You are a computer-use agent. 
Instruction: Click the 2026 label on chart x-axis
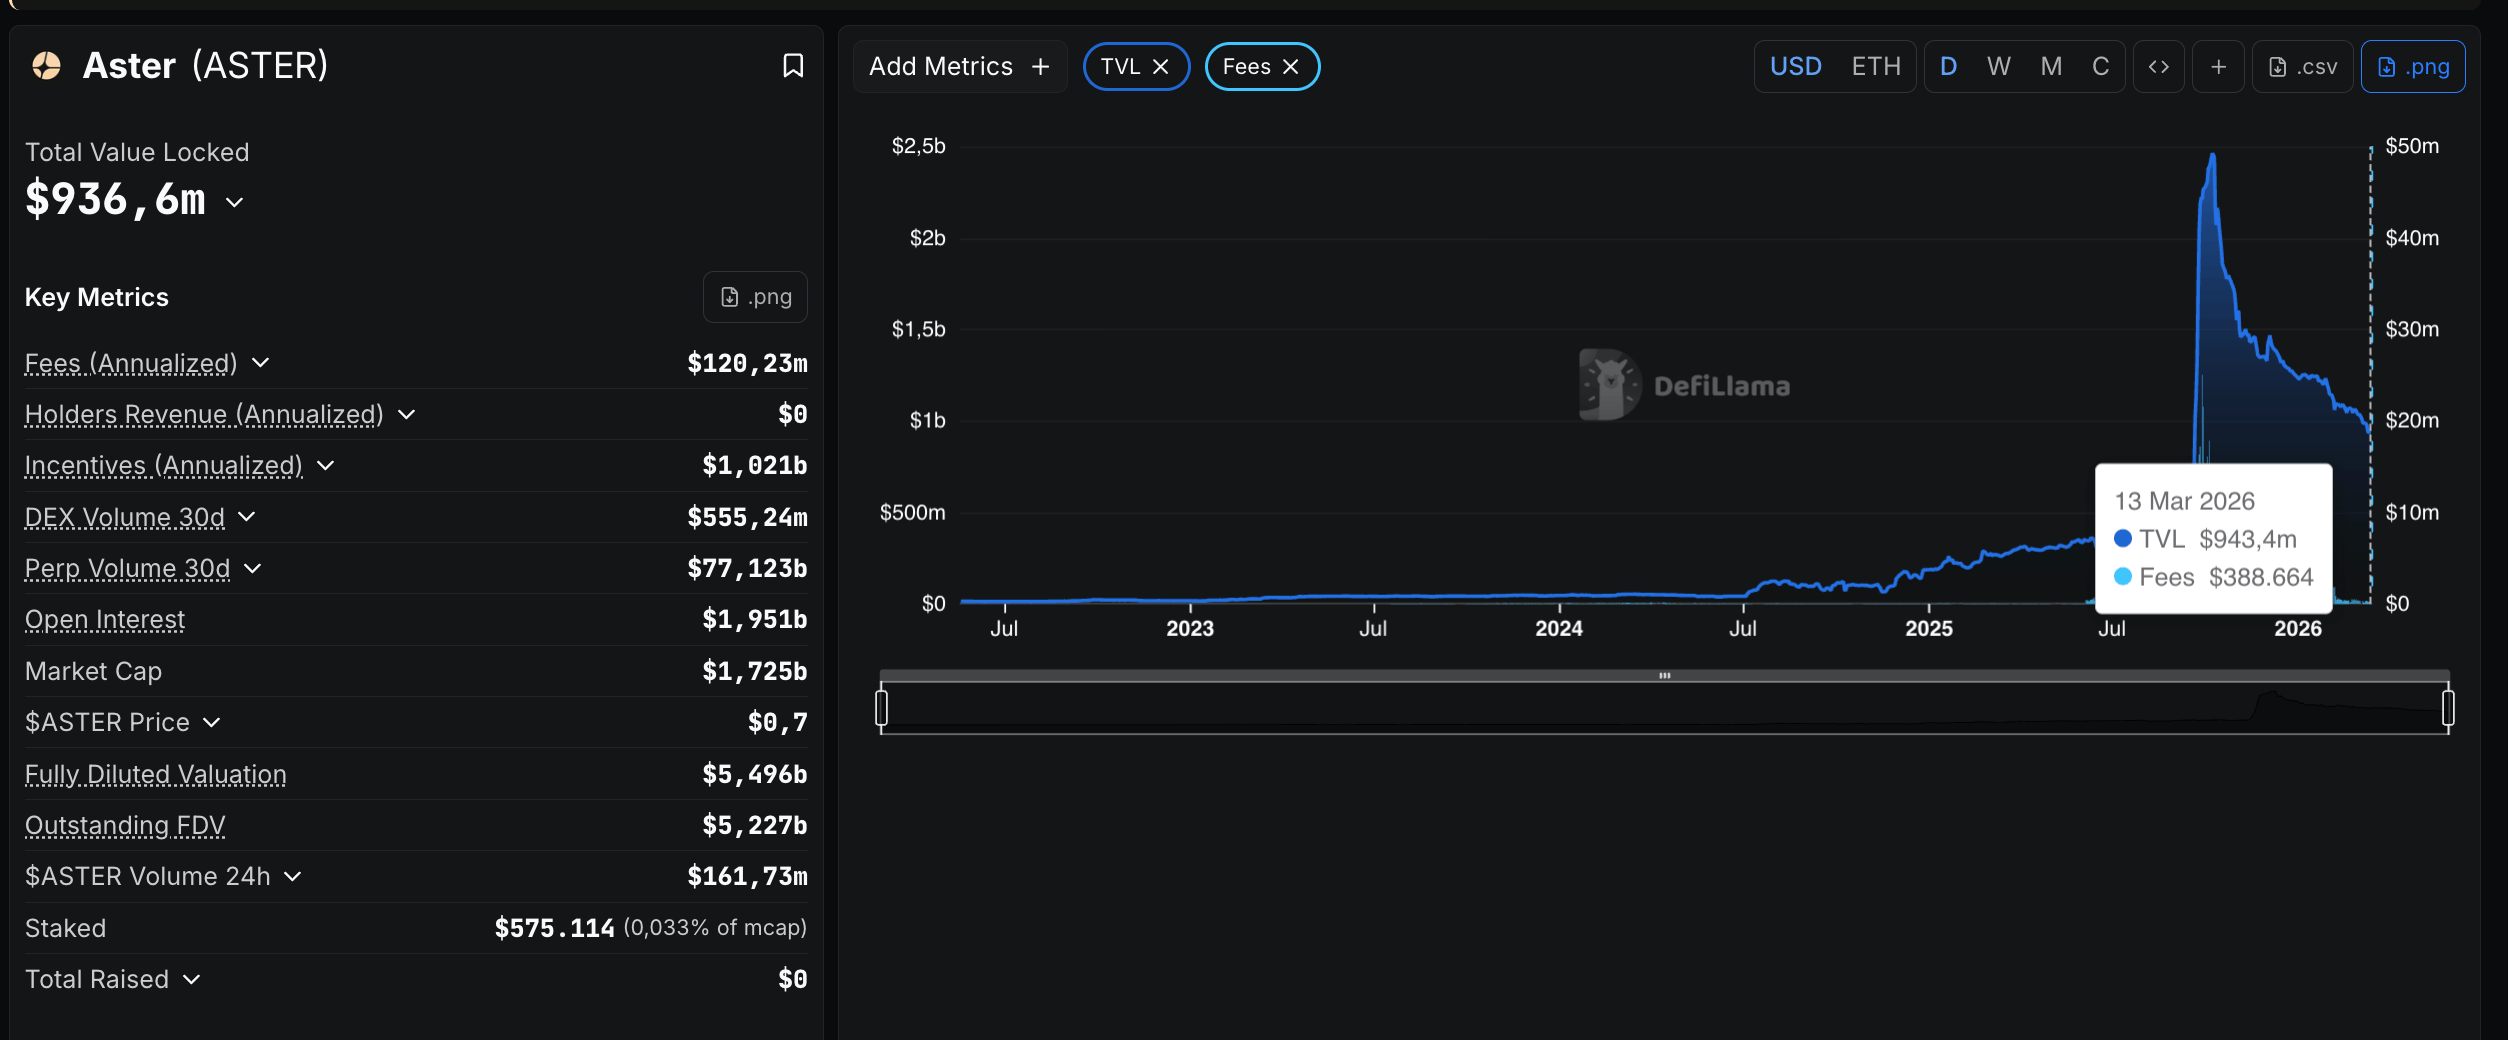click(2298, 629)
